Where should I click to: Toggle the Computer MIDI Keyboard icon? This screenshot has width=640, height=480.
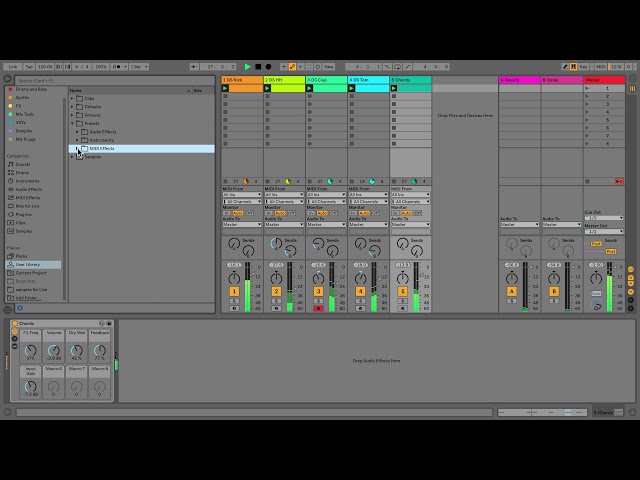[573, 67]
